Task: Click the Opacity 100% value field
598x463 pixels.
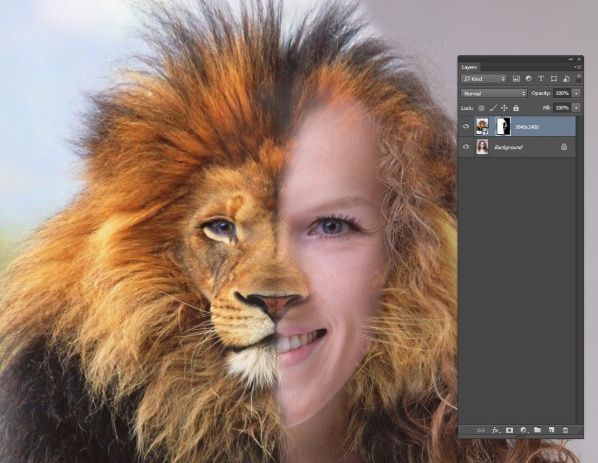Action: [x=562, y=93]
